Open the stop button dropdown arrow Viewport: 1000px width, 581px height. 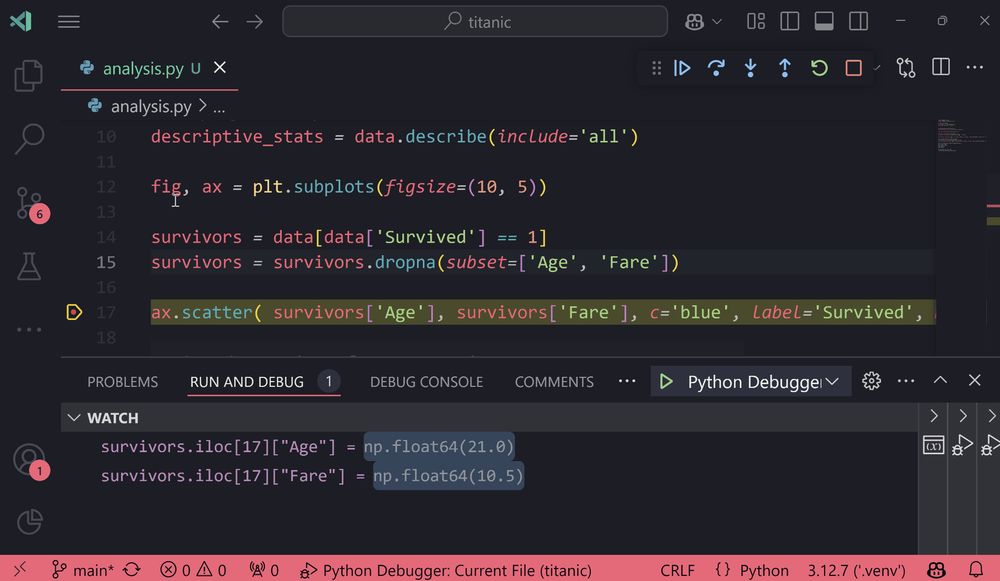click(877, 68)
